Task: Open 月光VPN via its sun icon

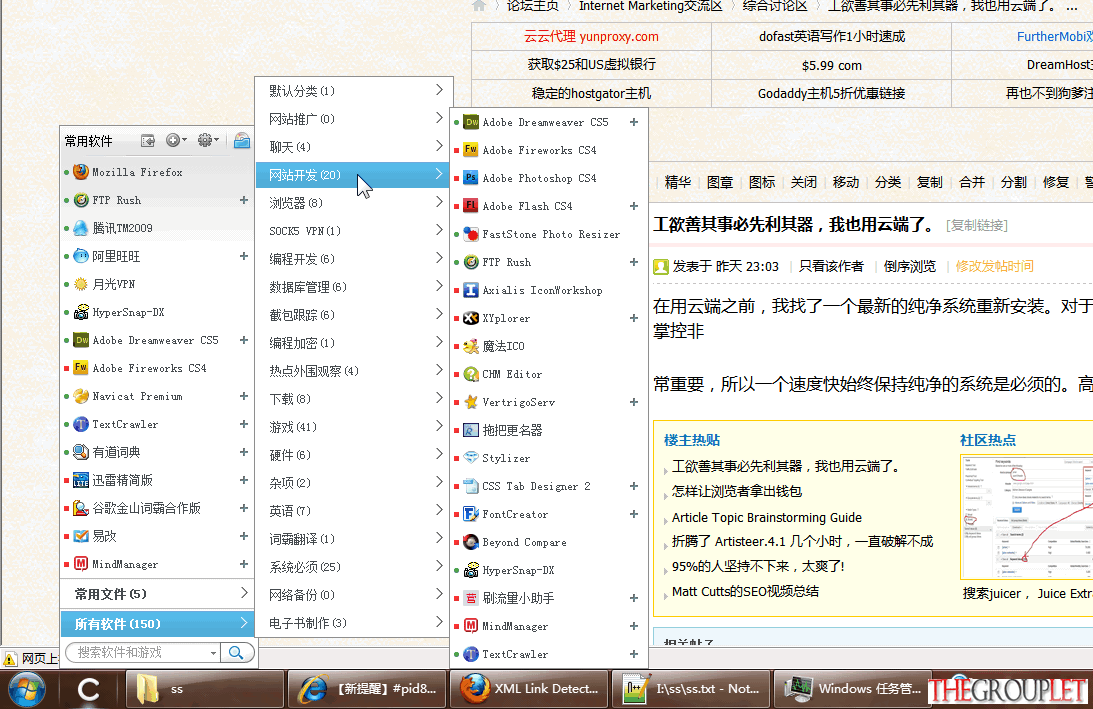Action: point(81,284)
